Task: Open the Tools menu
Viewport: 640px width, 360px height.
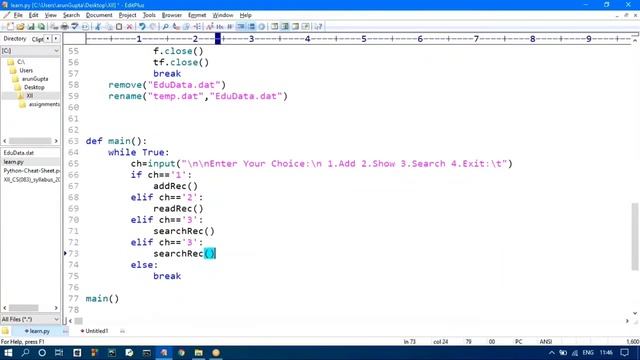Action: 149,15
